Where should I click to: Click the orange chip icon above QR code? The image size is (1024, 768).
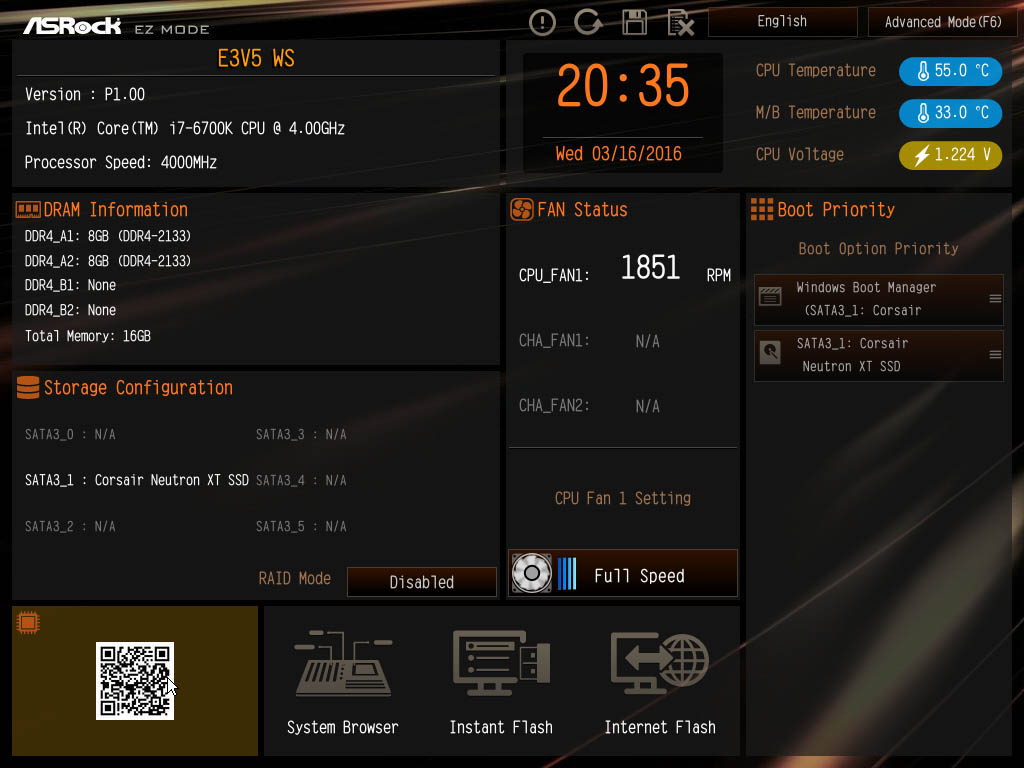click(x=28, y=622)
